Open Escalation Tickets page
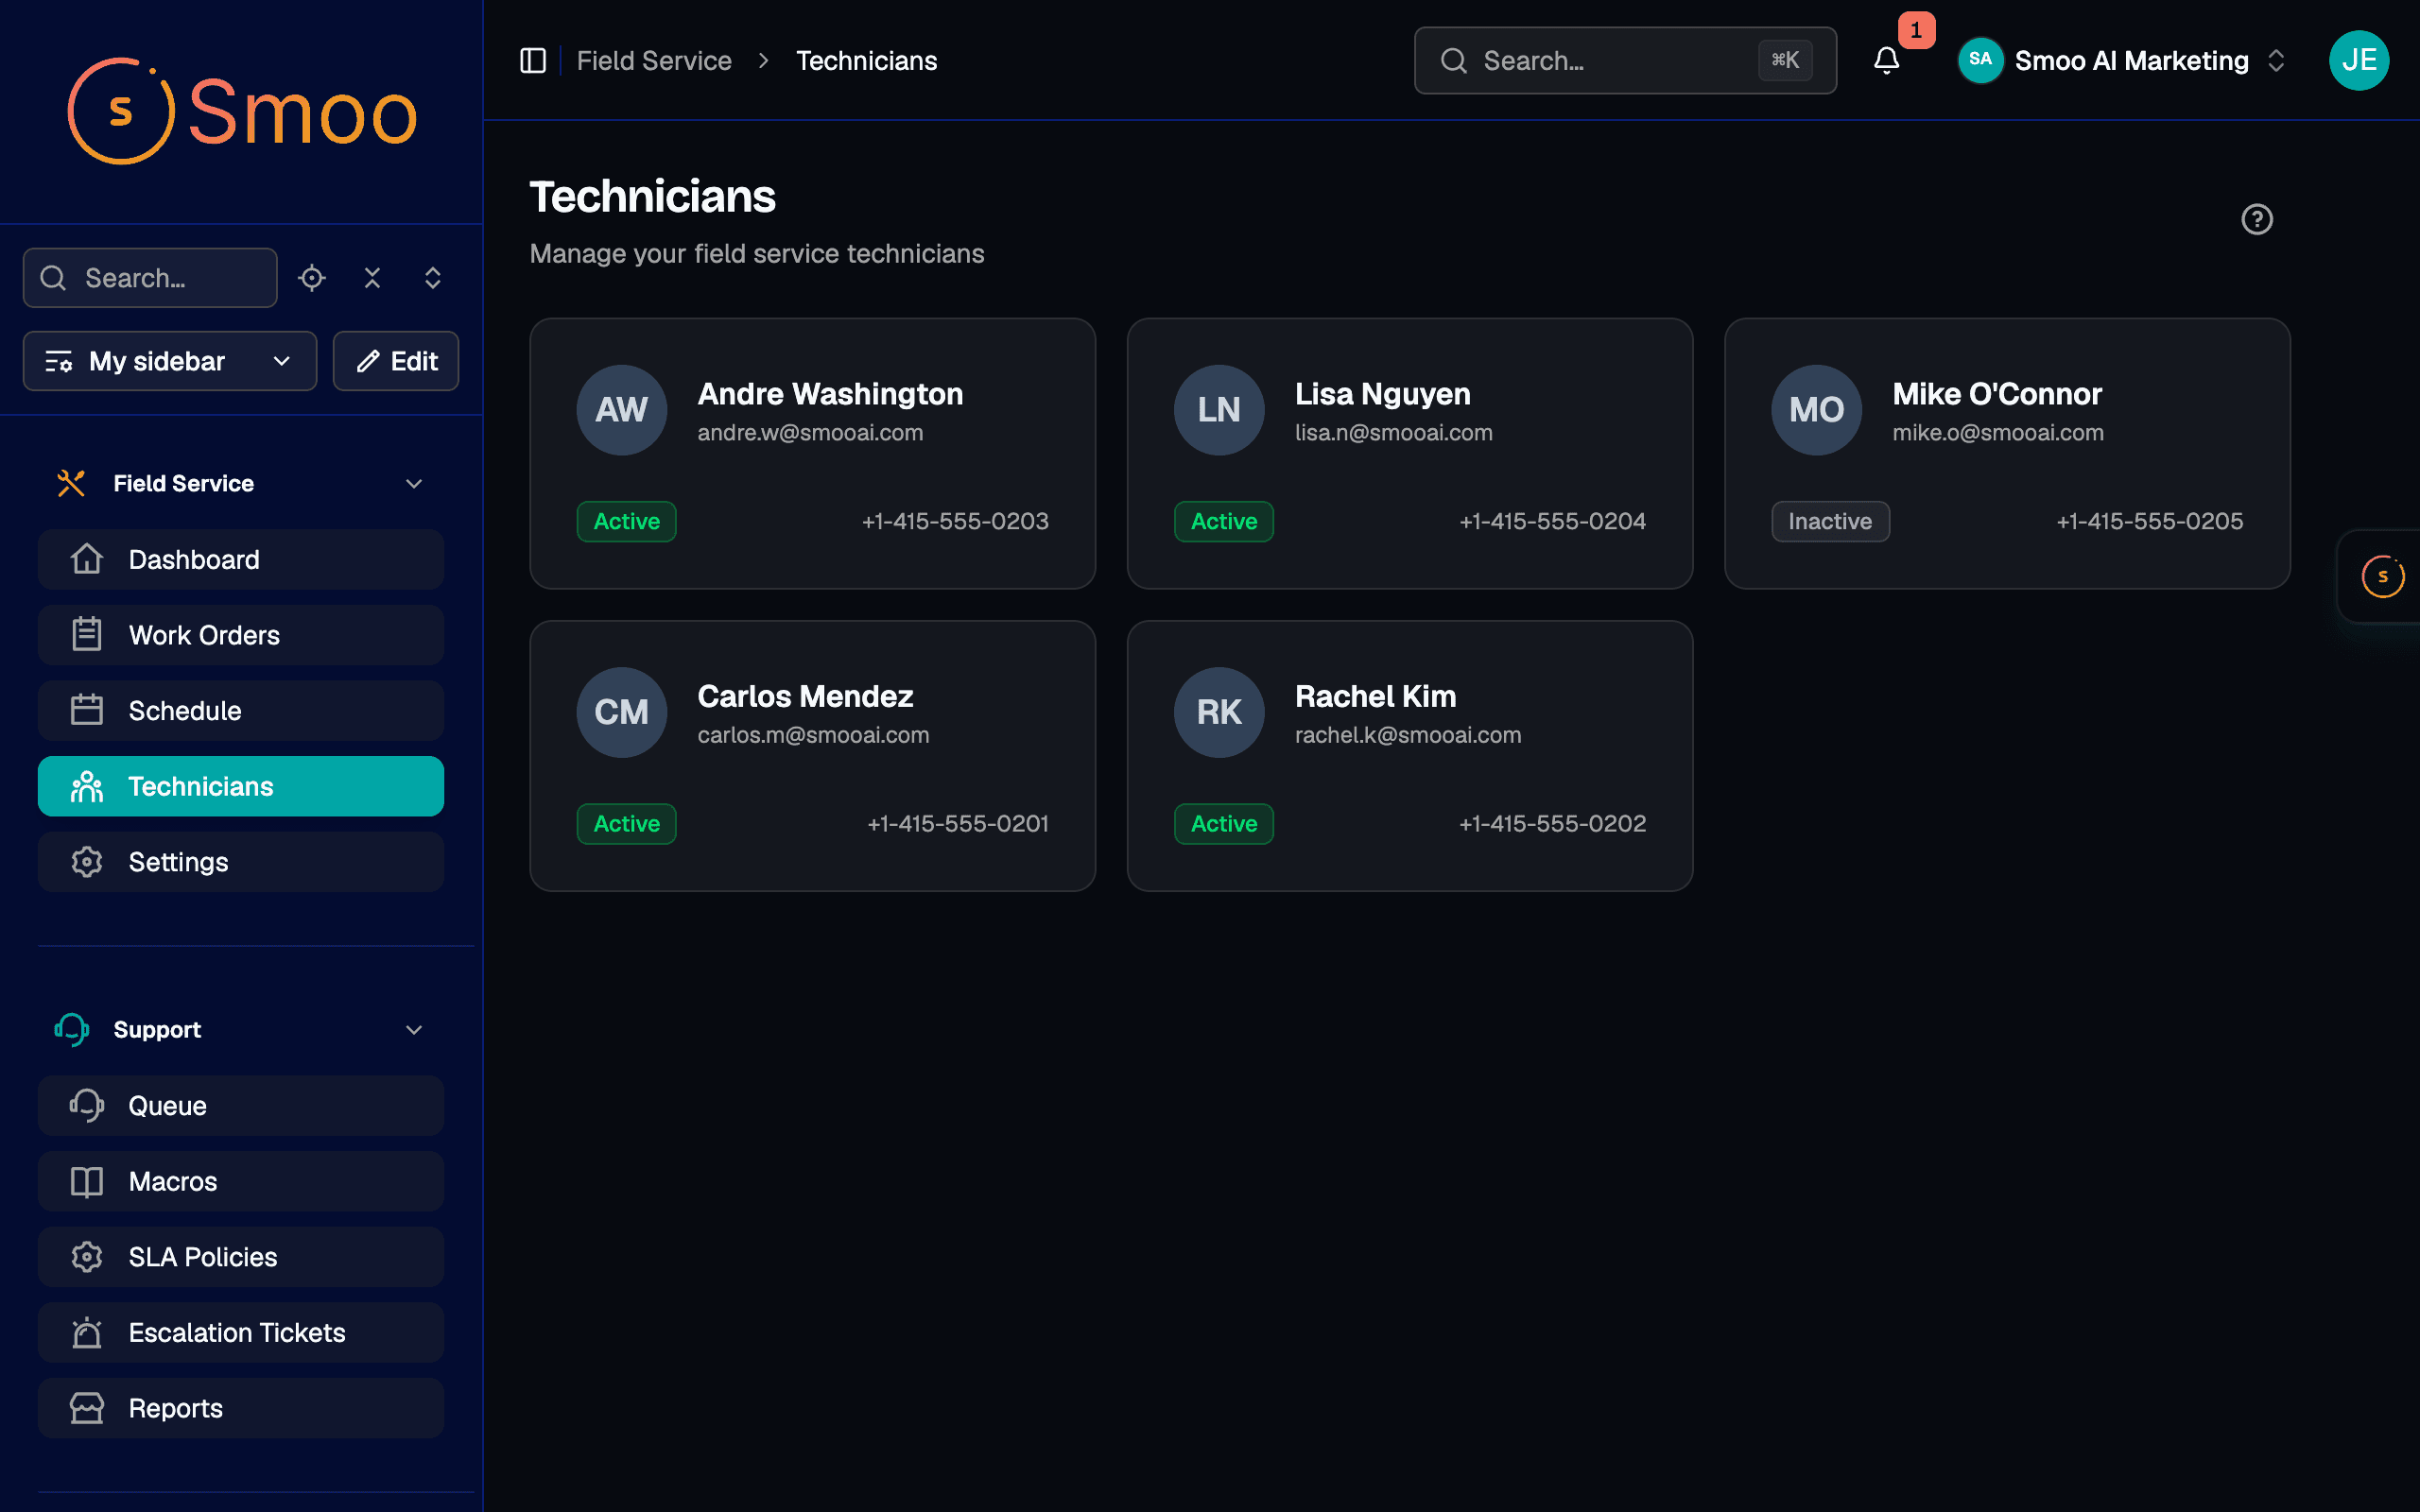2420x1512 pixels. tap(241, 1333)
